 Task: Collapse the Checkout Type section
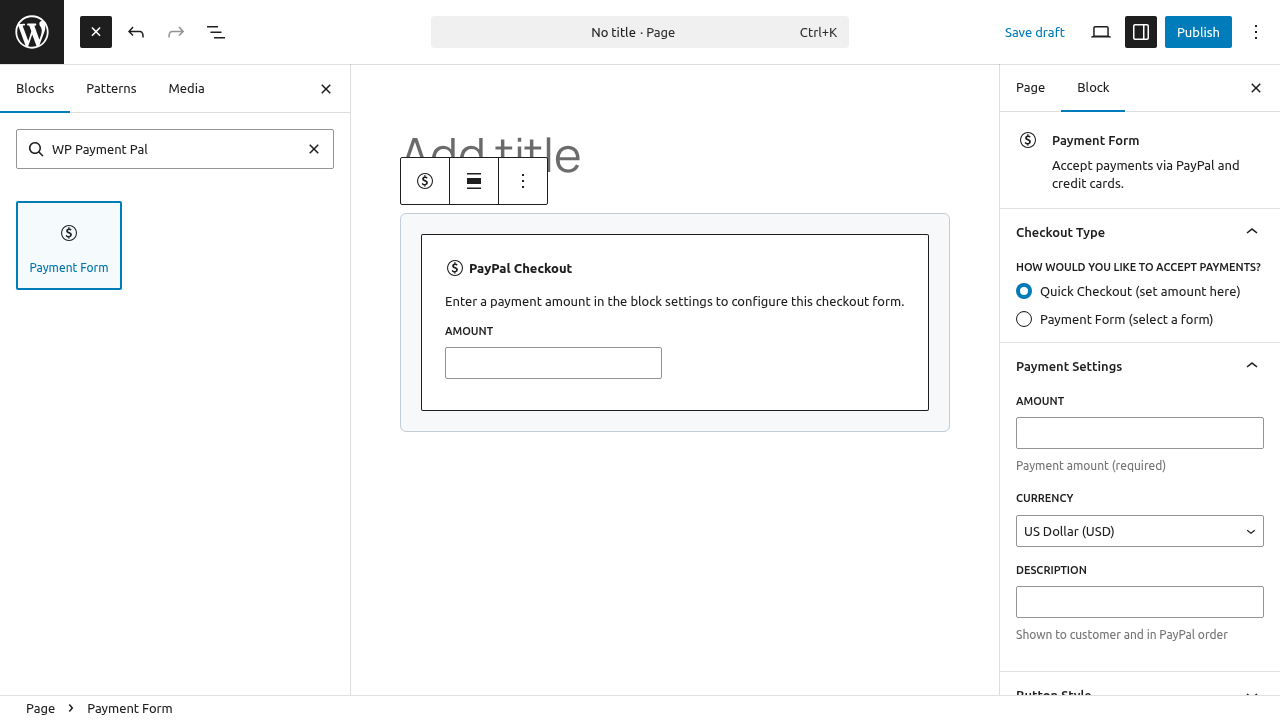point(1252,231)
